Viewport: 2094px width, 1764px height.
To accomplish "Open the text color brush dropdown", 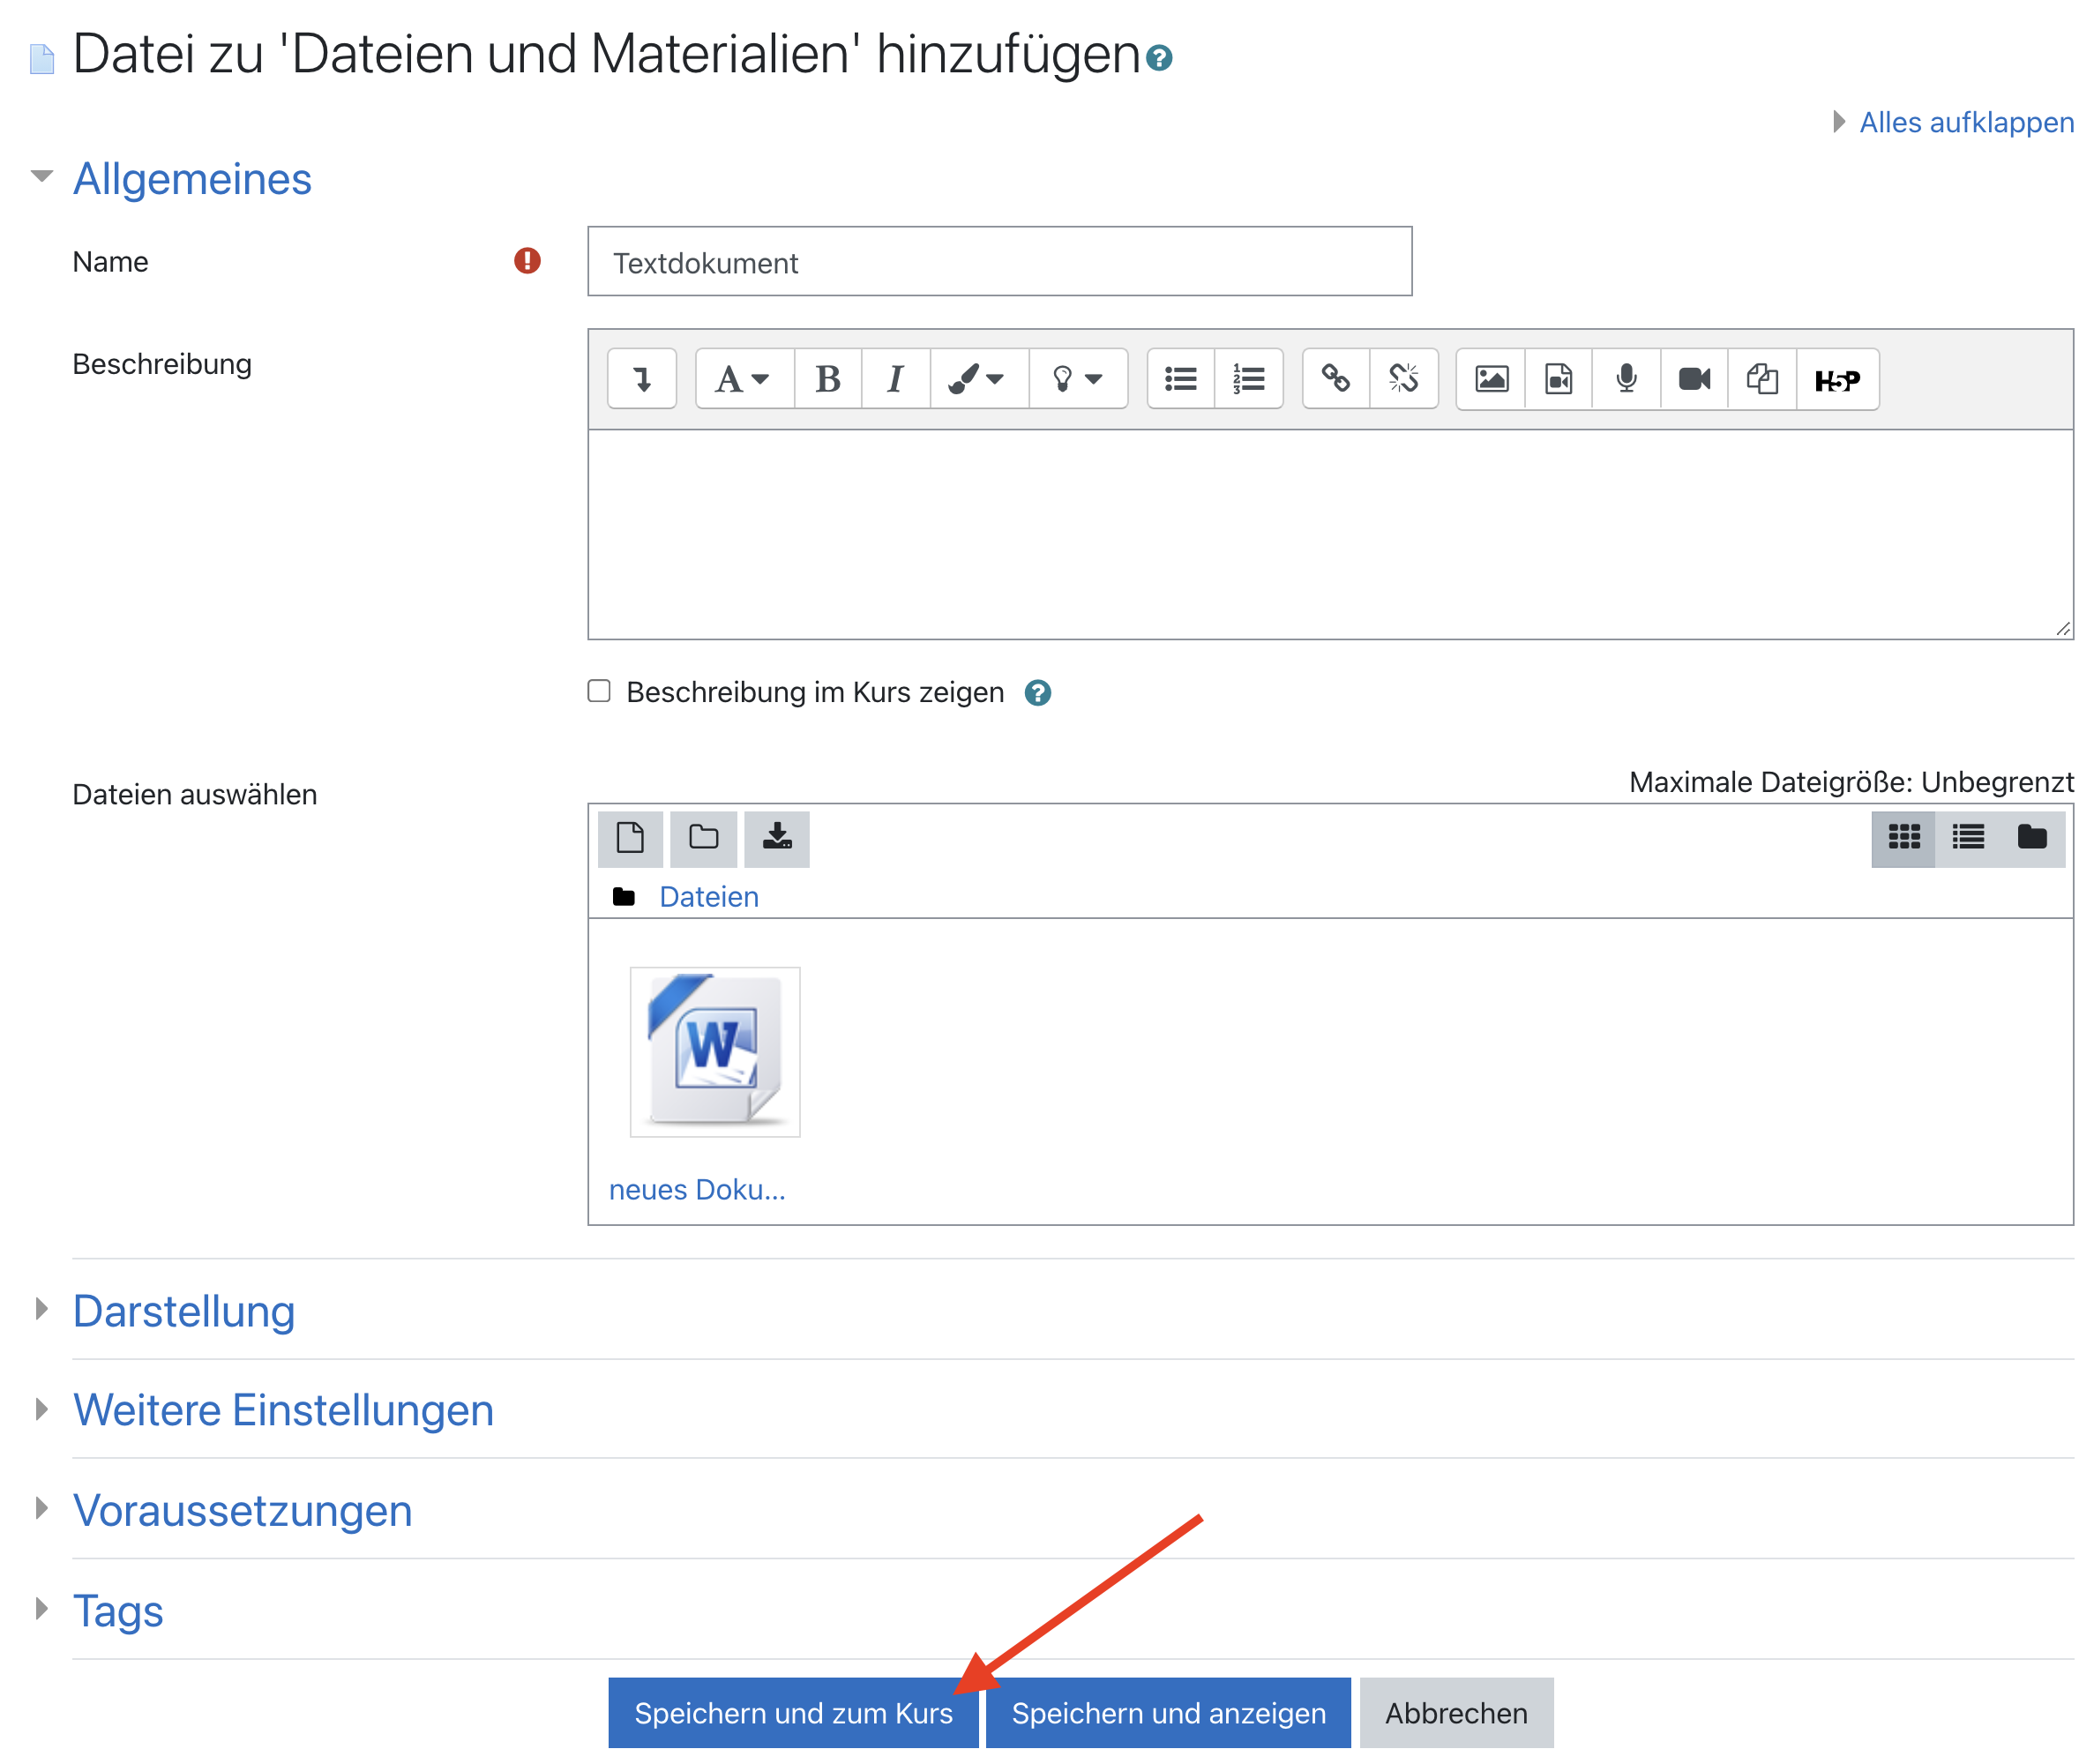I will (977, 379).
